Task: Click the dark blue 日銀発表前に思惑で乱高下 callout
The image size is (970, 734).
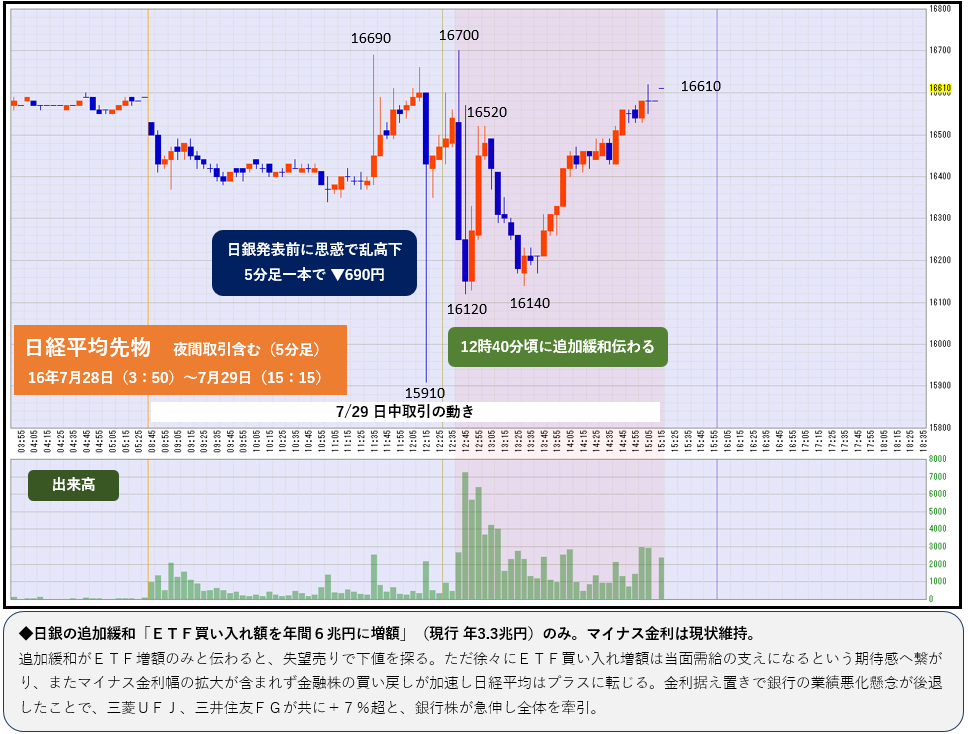Action: [314, 262]
